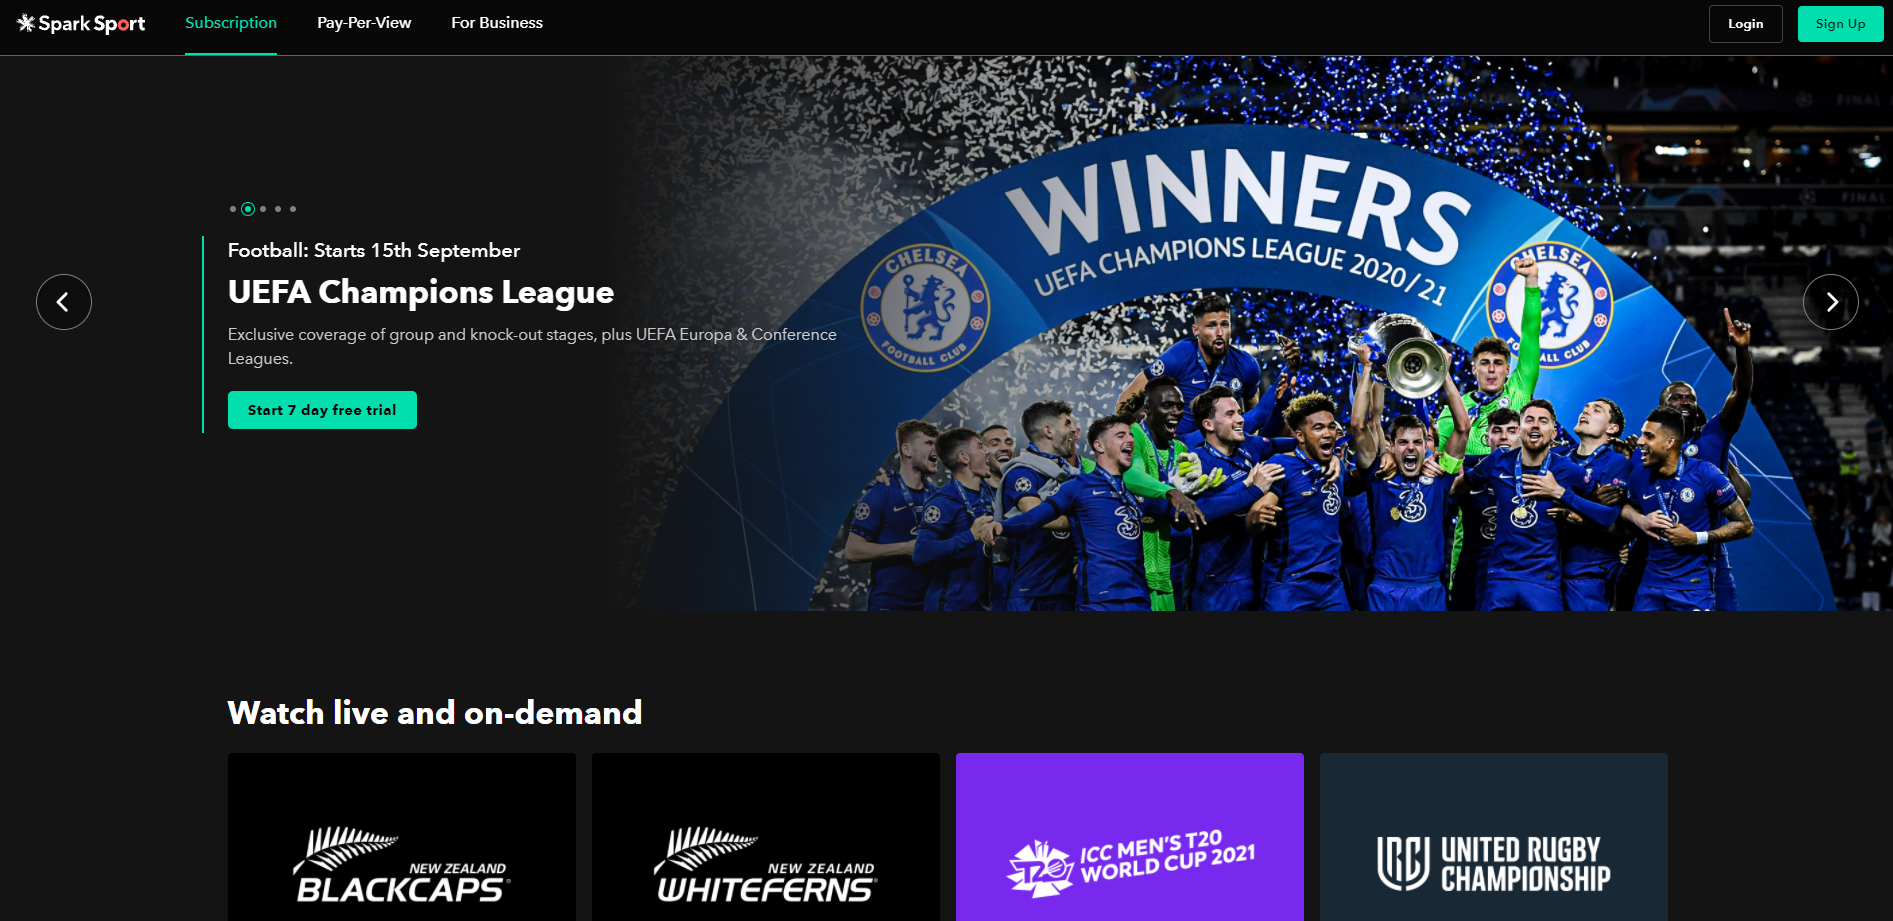
Task: Select the fourth carousel dot indicator
Action: pos(278,209)
